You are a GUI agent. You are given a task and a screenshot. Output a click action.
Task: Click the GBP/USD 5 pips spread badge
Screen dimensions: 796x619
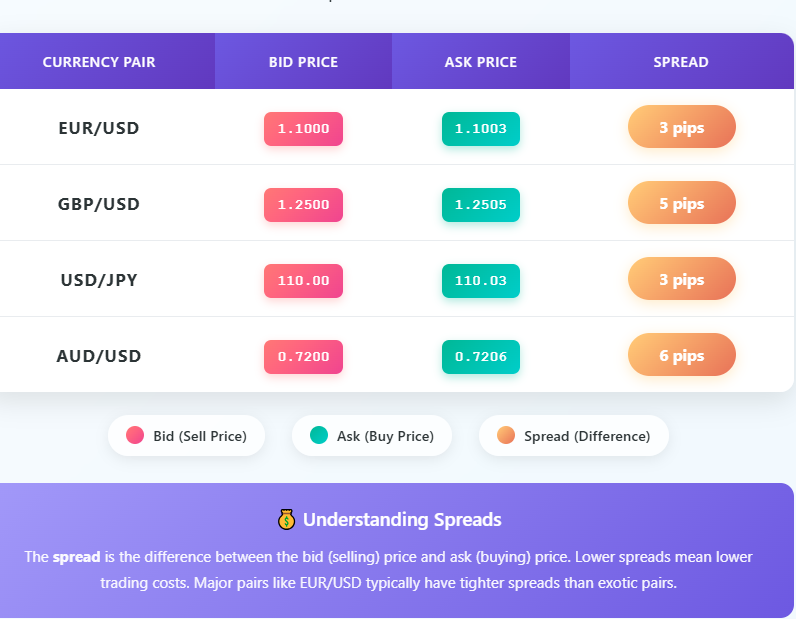[681, 204]
